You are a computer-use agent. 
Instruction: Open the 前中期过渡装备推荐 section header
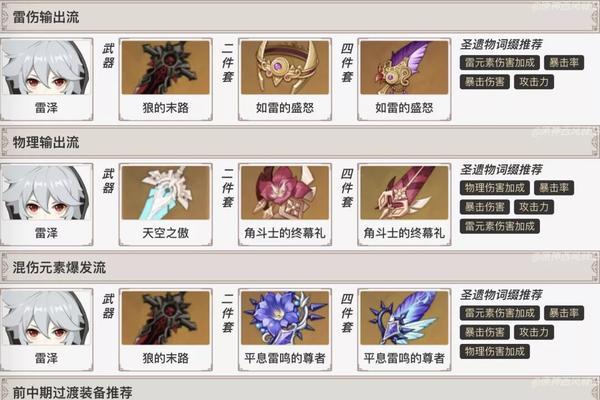click(300, 390)
